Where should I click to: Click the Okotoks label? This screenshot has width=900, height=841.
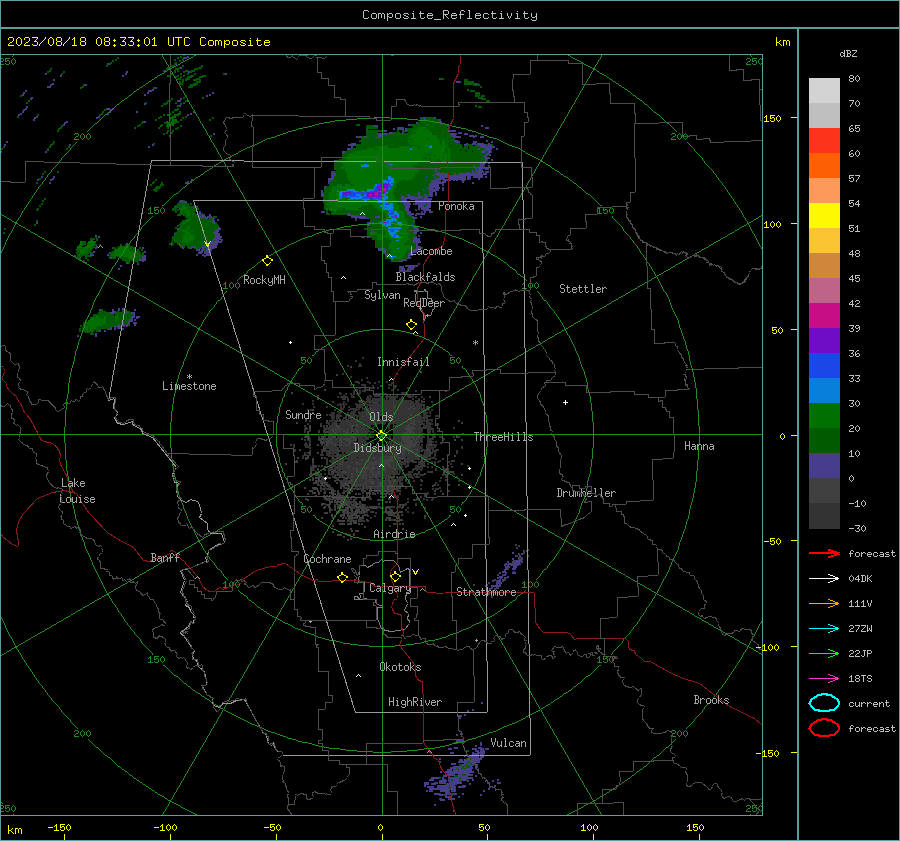coord(400,667)
